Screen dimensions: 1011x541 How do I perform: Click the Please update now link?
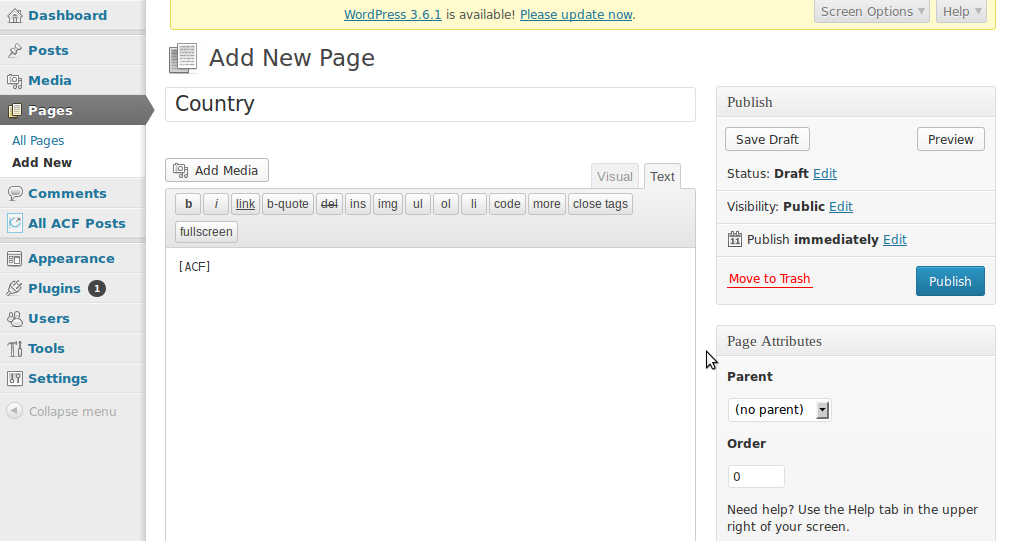coord(576,14)
